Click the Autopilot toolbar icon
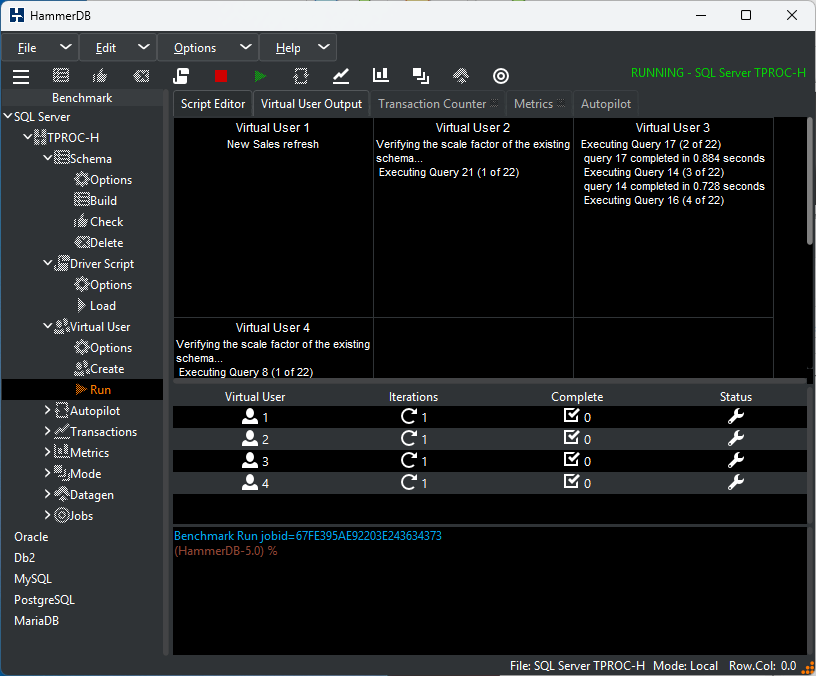816x676 pixels. tap(301, 76)
